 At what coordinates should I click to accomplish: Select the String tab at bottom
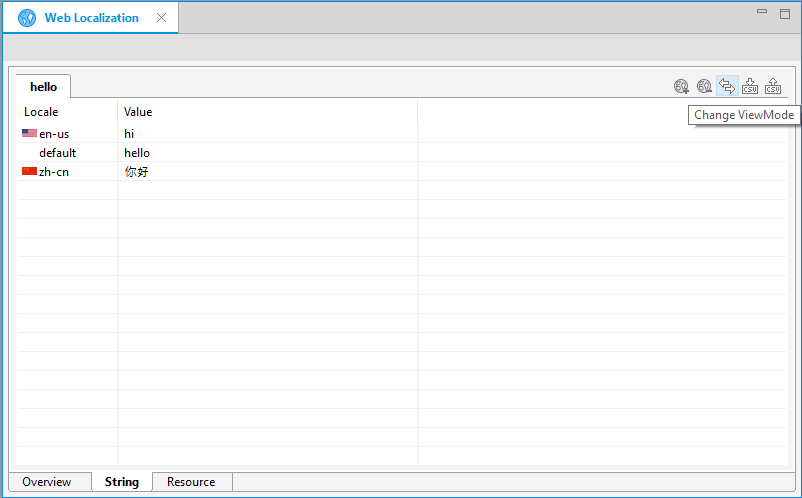point(121,482)
